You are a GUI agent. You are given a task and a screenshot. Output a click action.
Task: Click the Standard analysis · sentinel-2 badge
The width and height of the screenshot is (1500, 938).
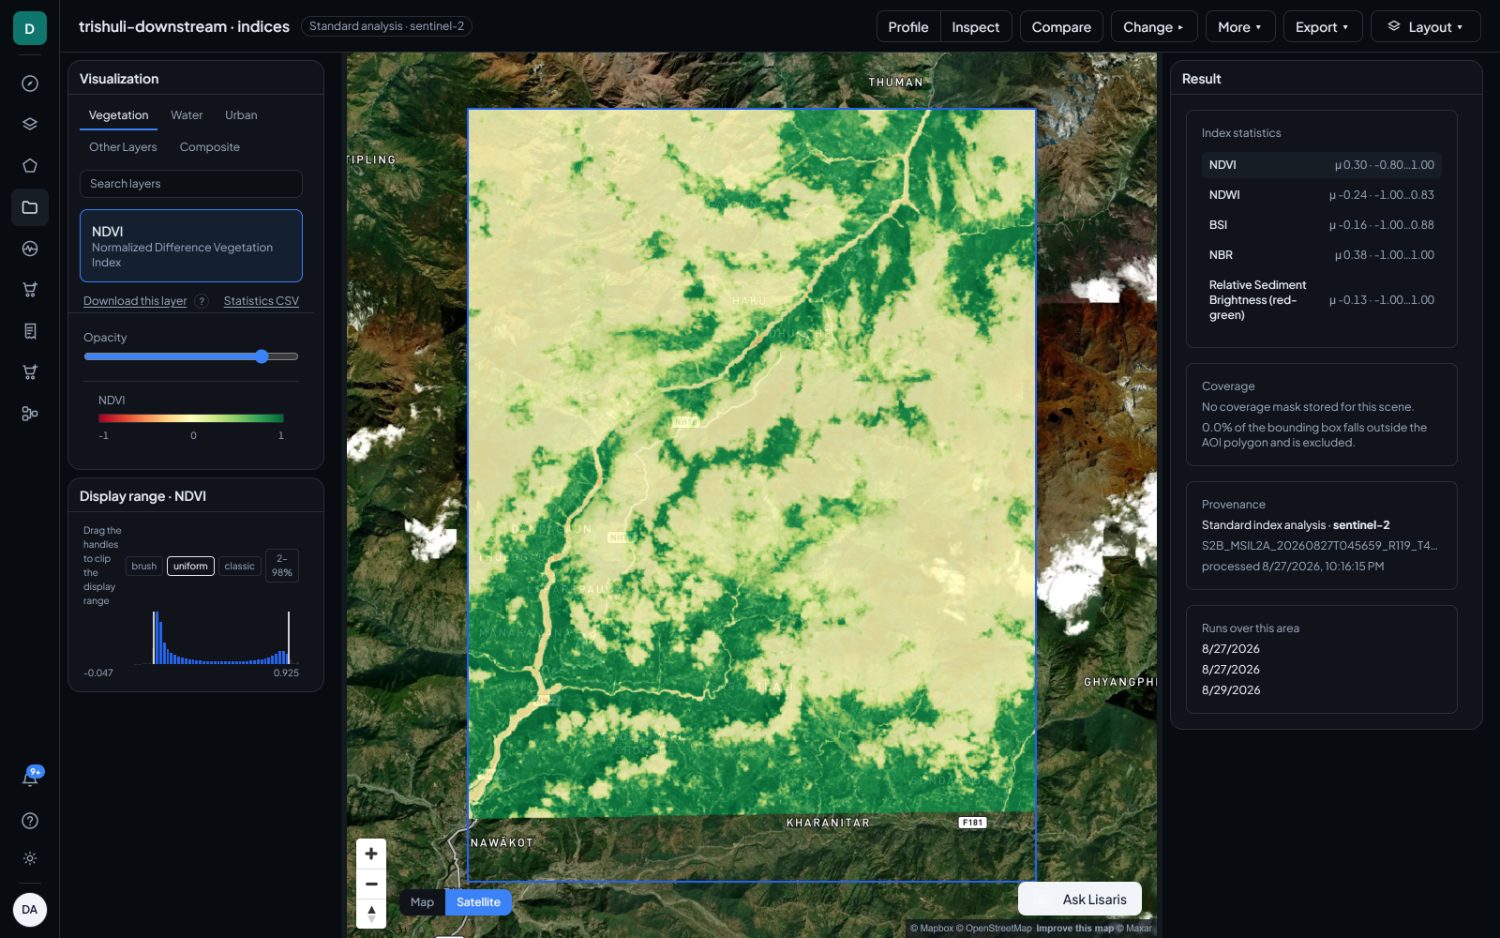[386, 26]
